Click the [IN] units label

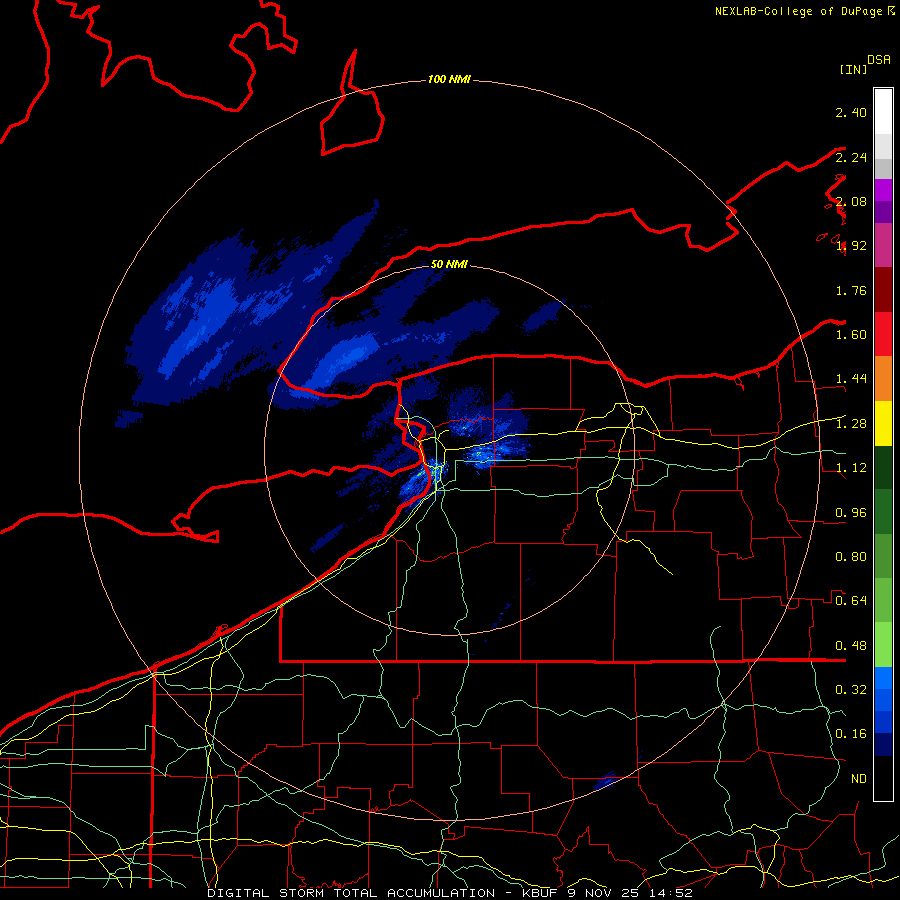point(852,69)
